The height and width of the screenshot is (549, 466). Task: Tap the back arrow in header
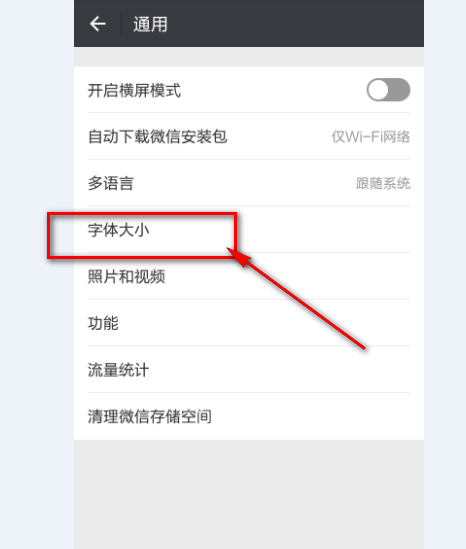(x=98, y=24)
